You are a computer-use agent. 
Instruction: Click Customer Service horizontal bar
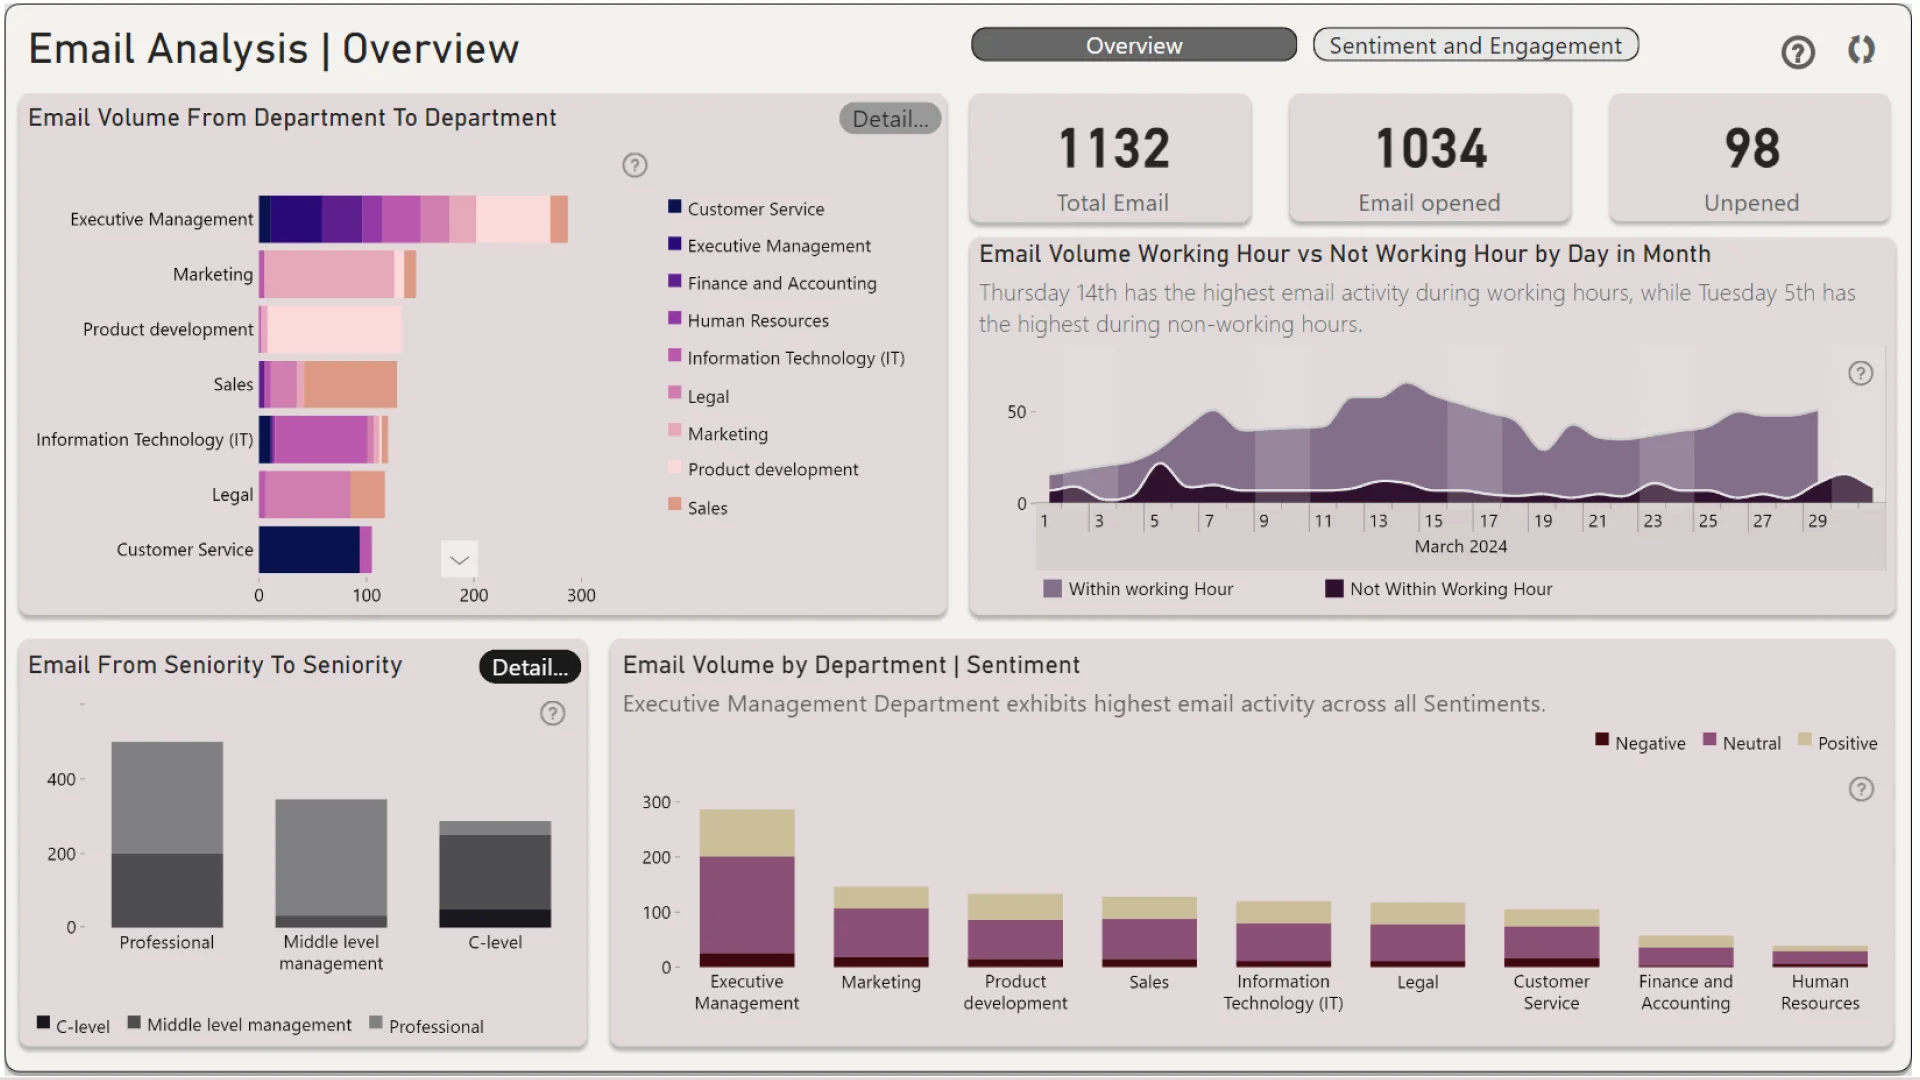click(x=316, y=549)
